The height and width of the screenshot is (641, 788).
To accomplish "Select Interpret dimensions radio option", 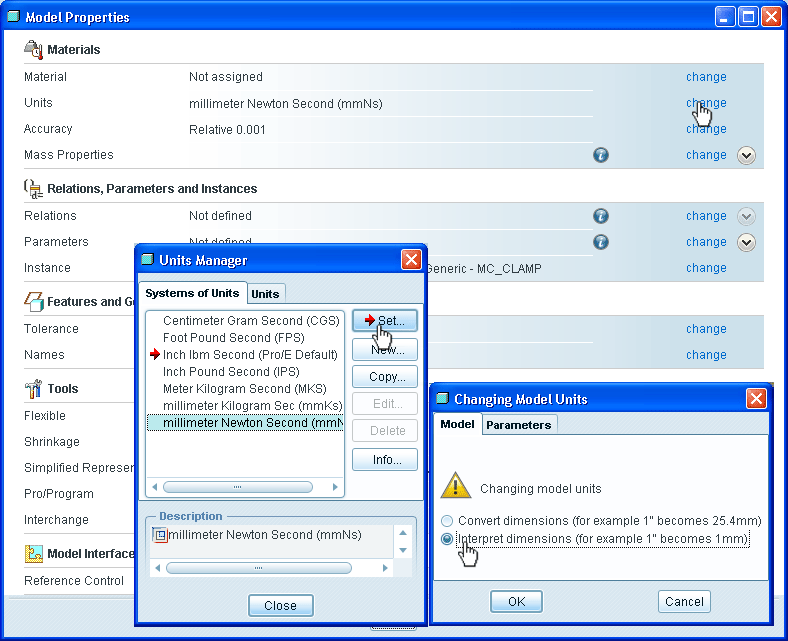I will coord(447,539).
